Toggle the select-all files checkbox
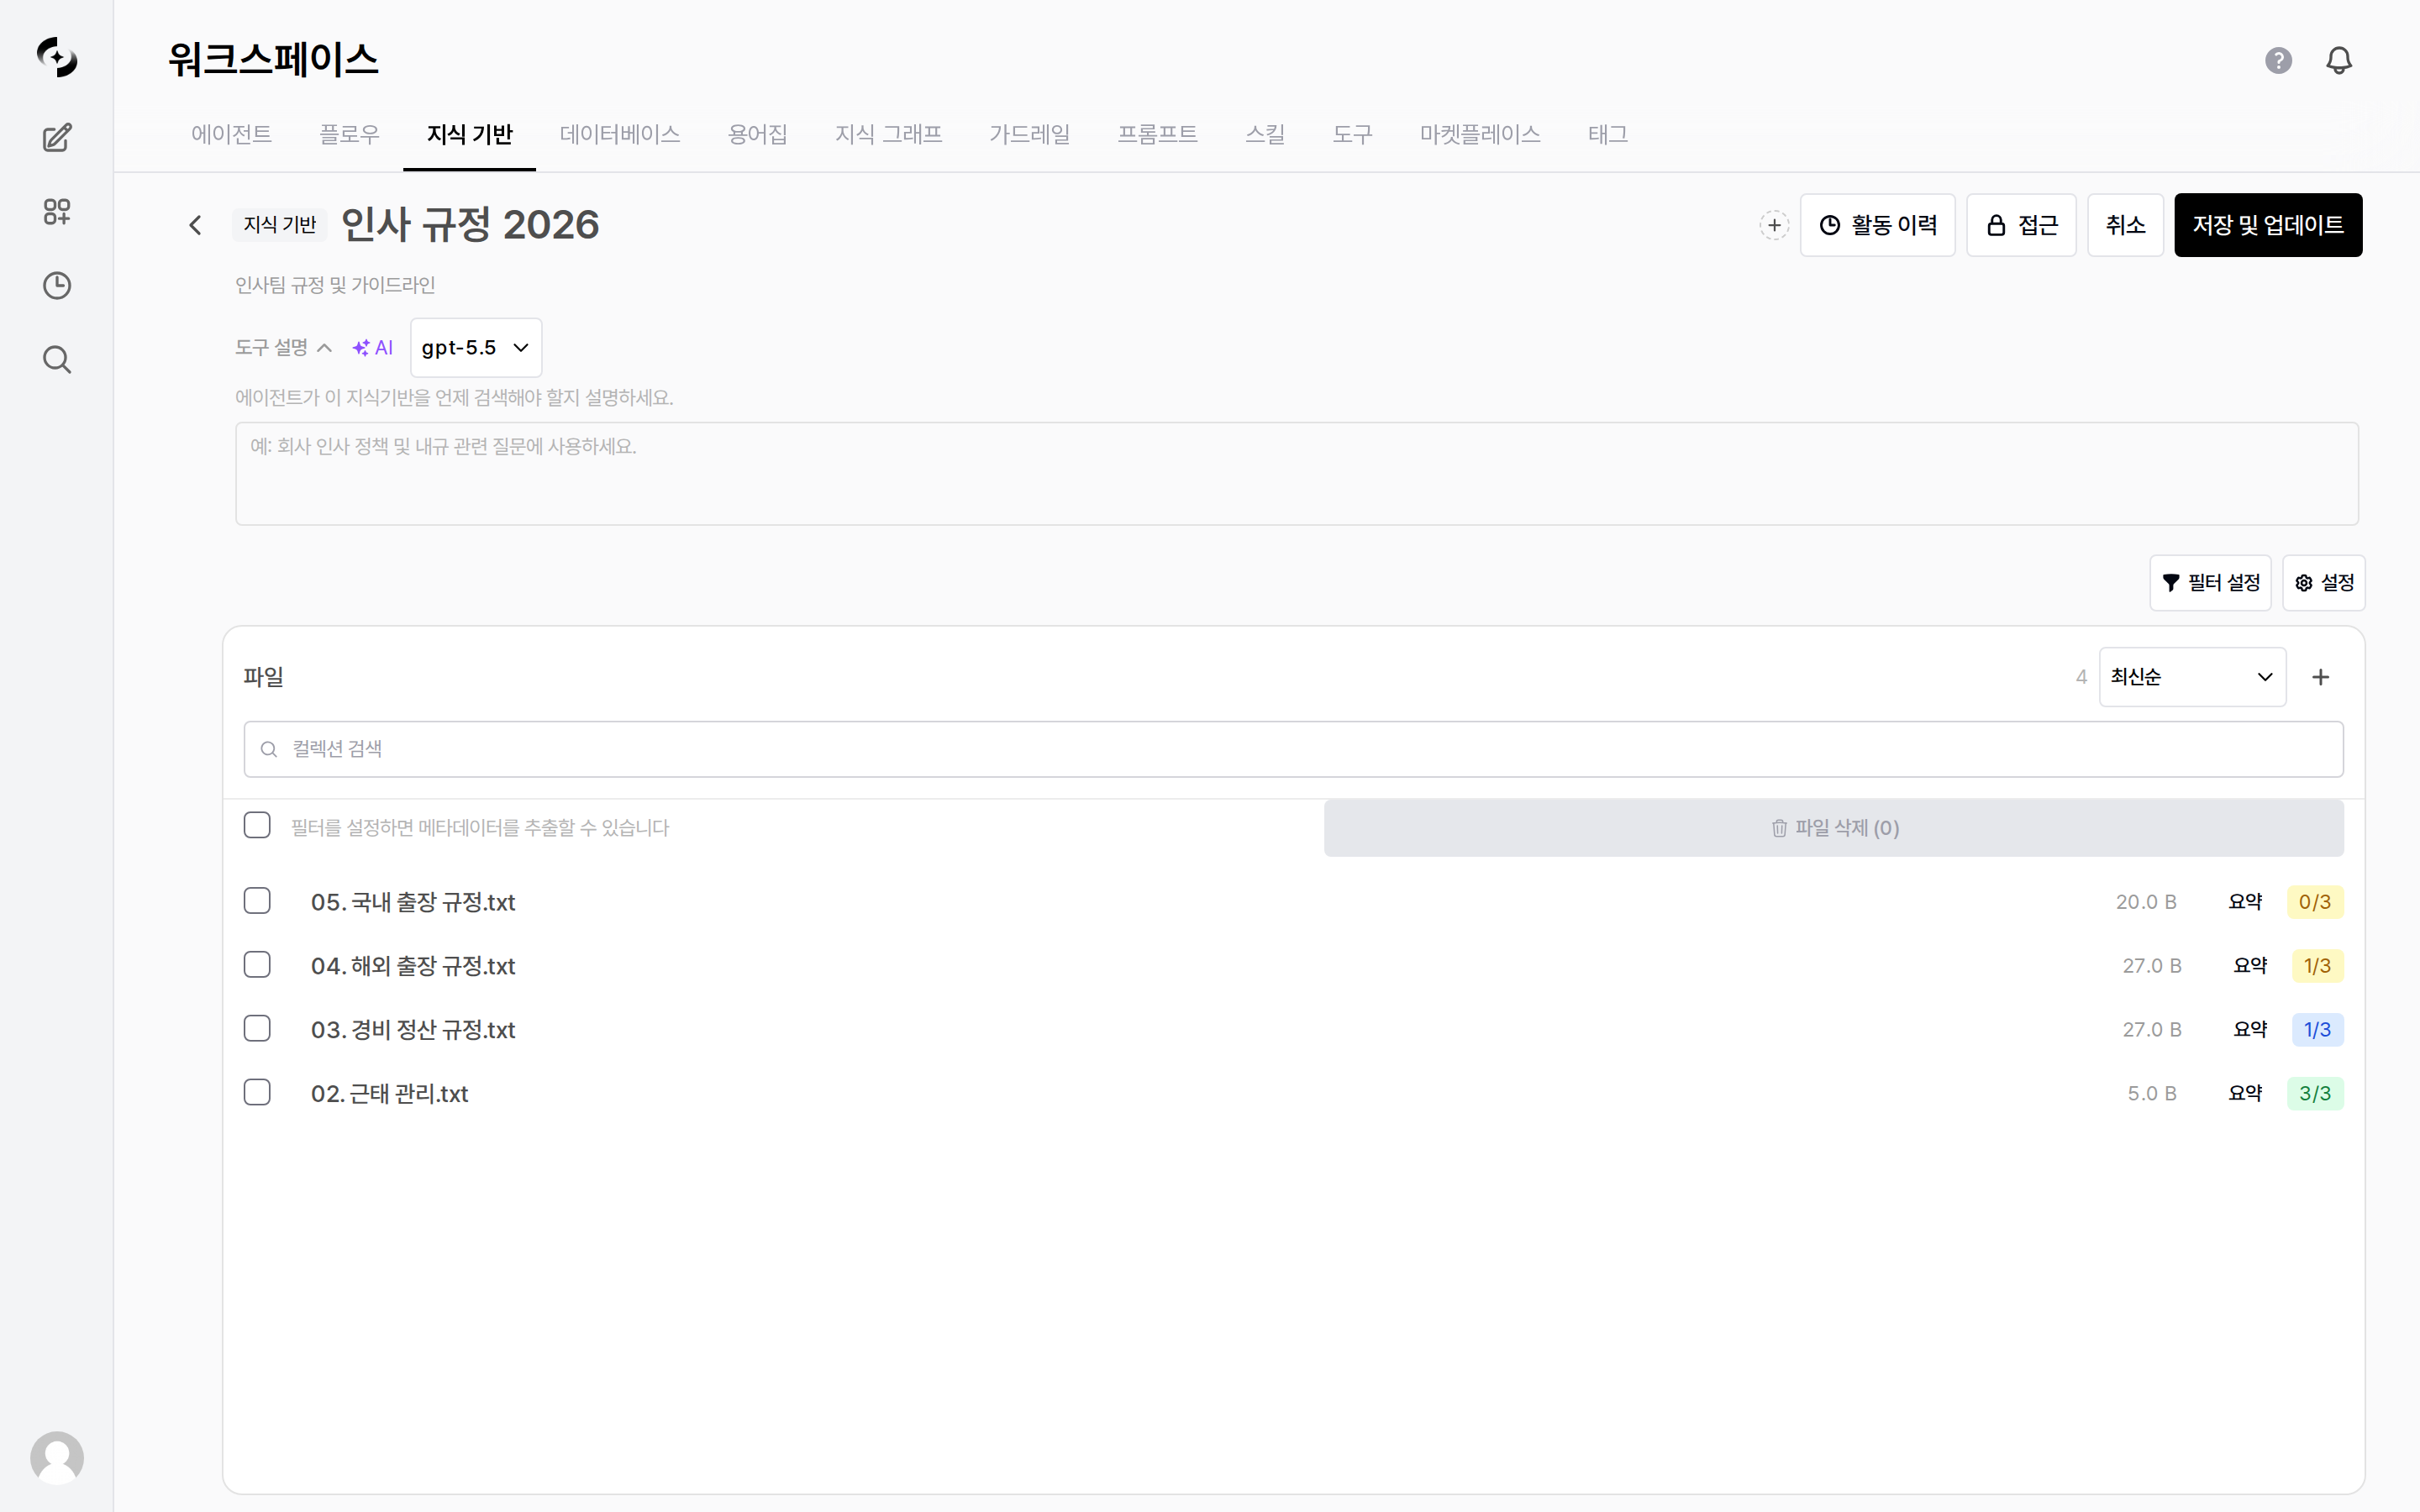The width and height of the screenshot is (2420, 1512). [257, 826]
